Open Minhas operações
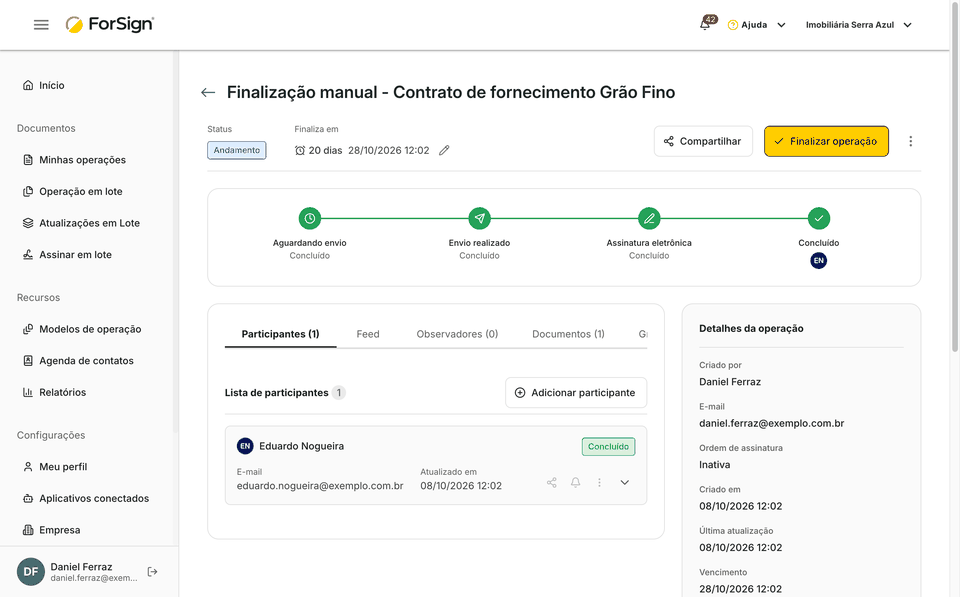Image resolution: width=960 pixels, height=597 pixels. (x=74, y=160)
